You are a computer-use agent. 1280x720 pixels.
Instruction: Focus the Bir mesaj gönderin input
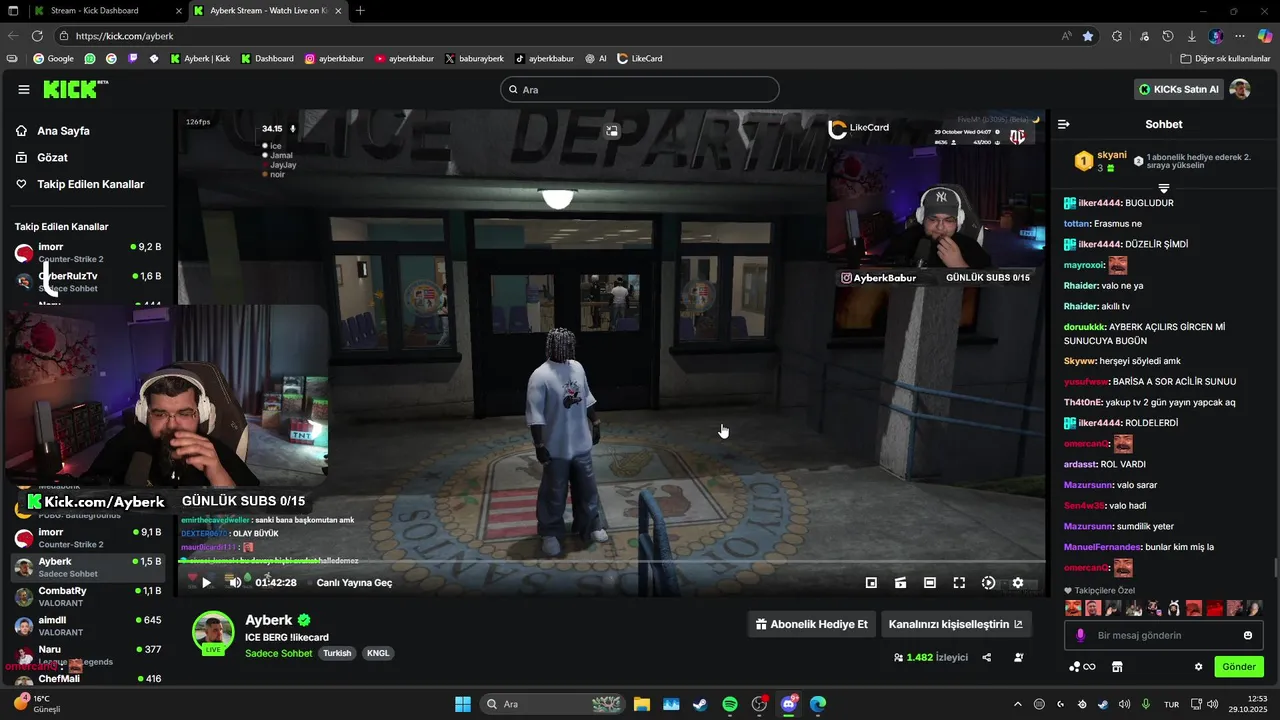[1164, 635]
